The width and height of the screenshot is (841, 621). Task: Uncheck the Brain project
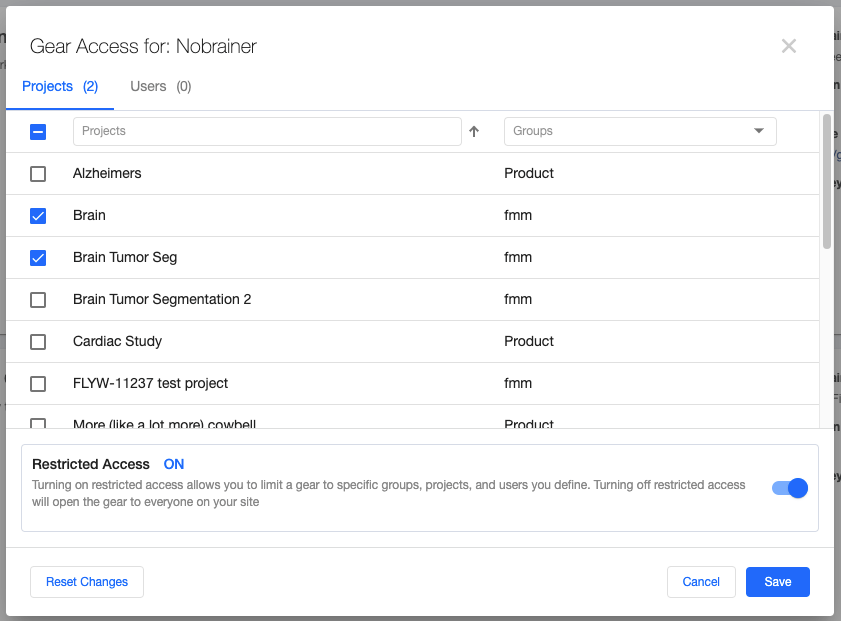tap(38, 215)
